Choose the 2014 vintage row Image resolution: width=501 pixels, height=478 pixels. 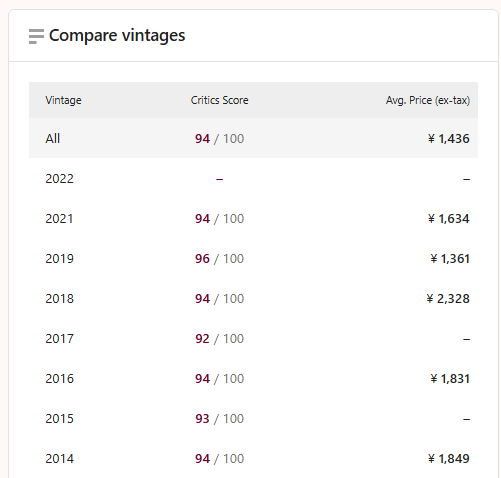[253, 459]
